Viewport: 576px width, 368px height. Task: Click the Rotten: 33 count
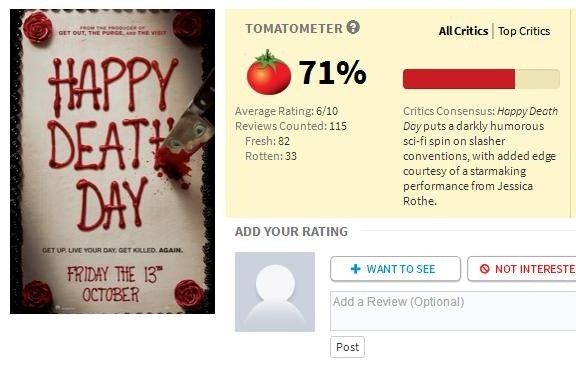point(271,156)
